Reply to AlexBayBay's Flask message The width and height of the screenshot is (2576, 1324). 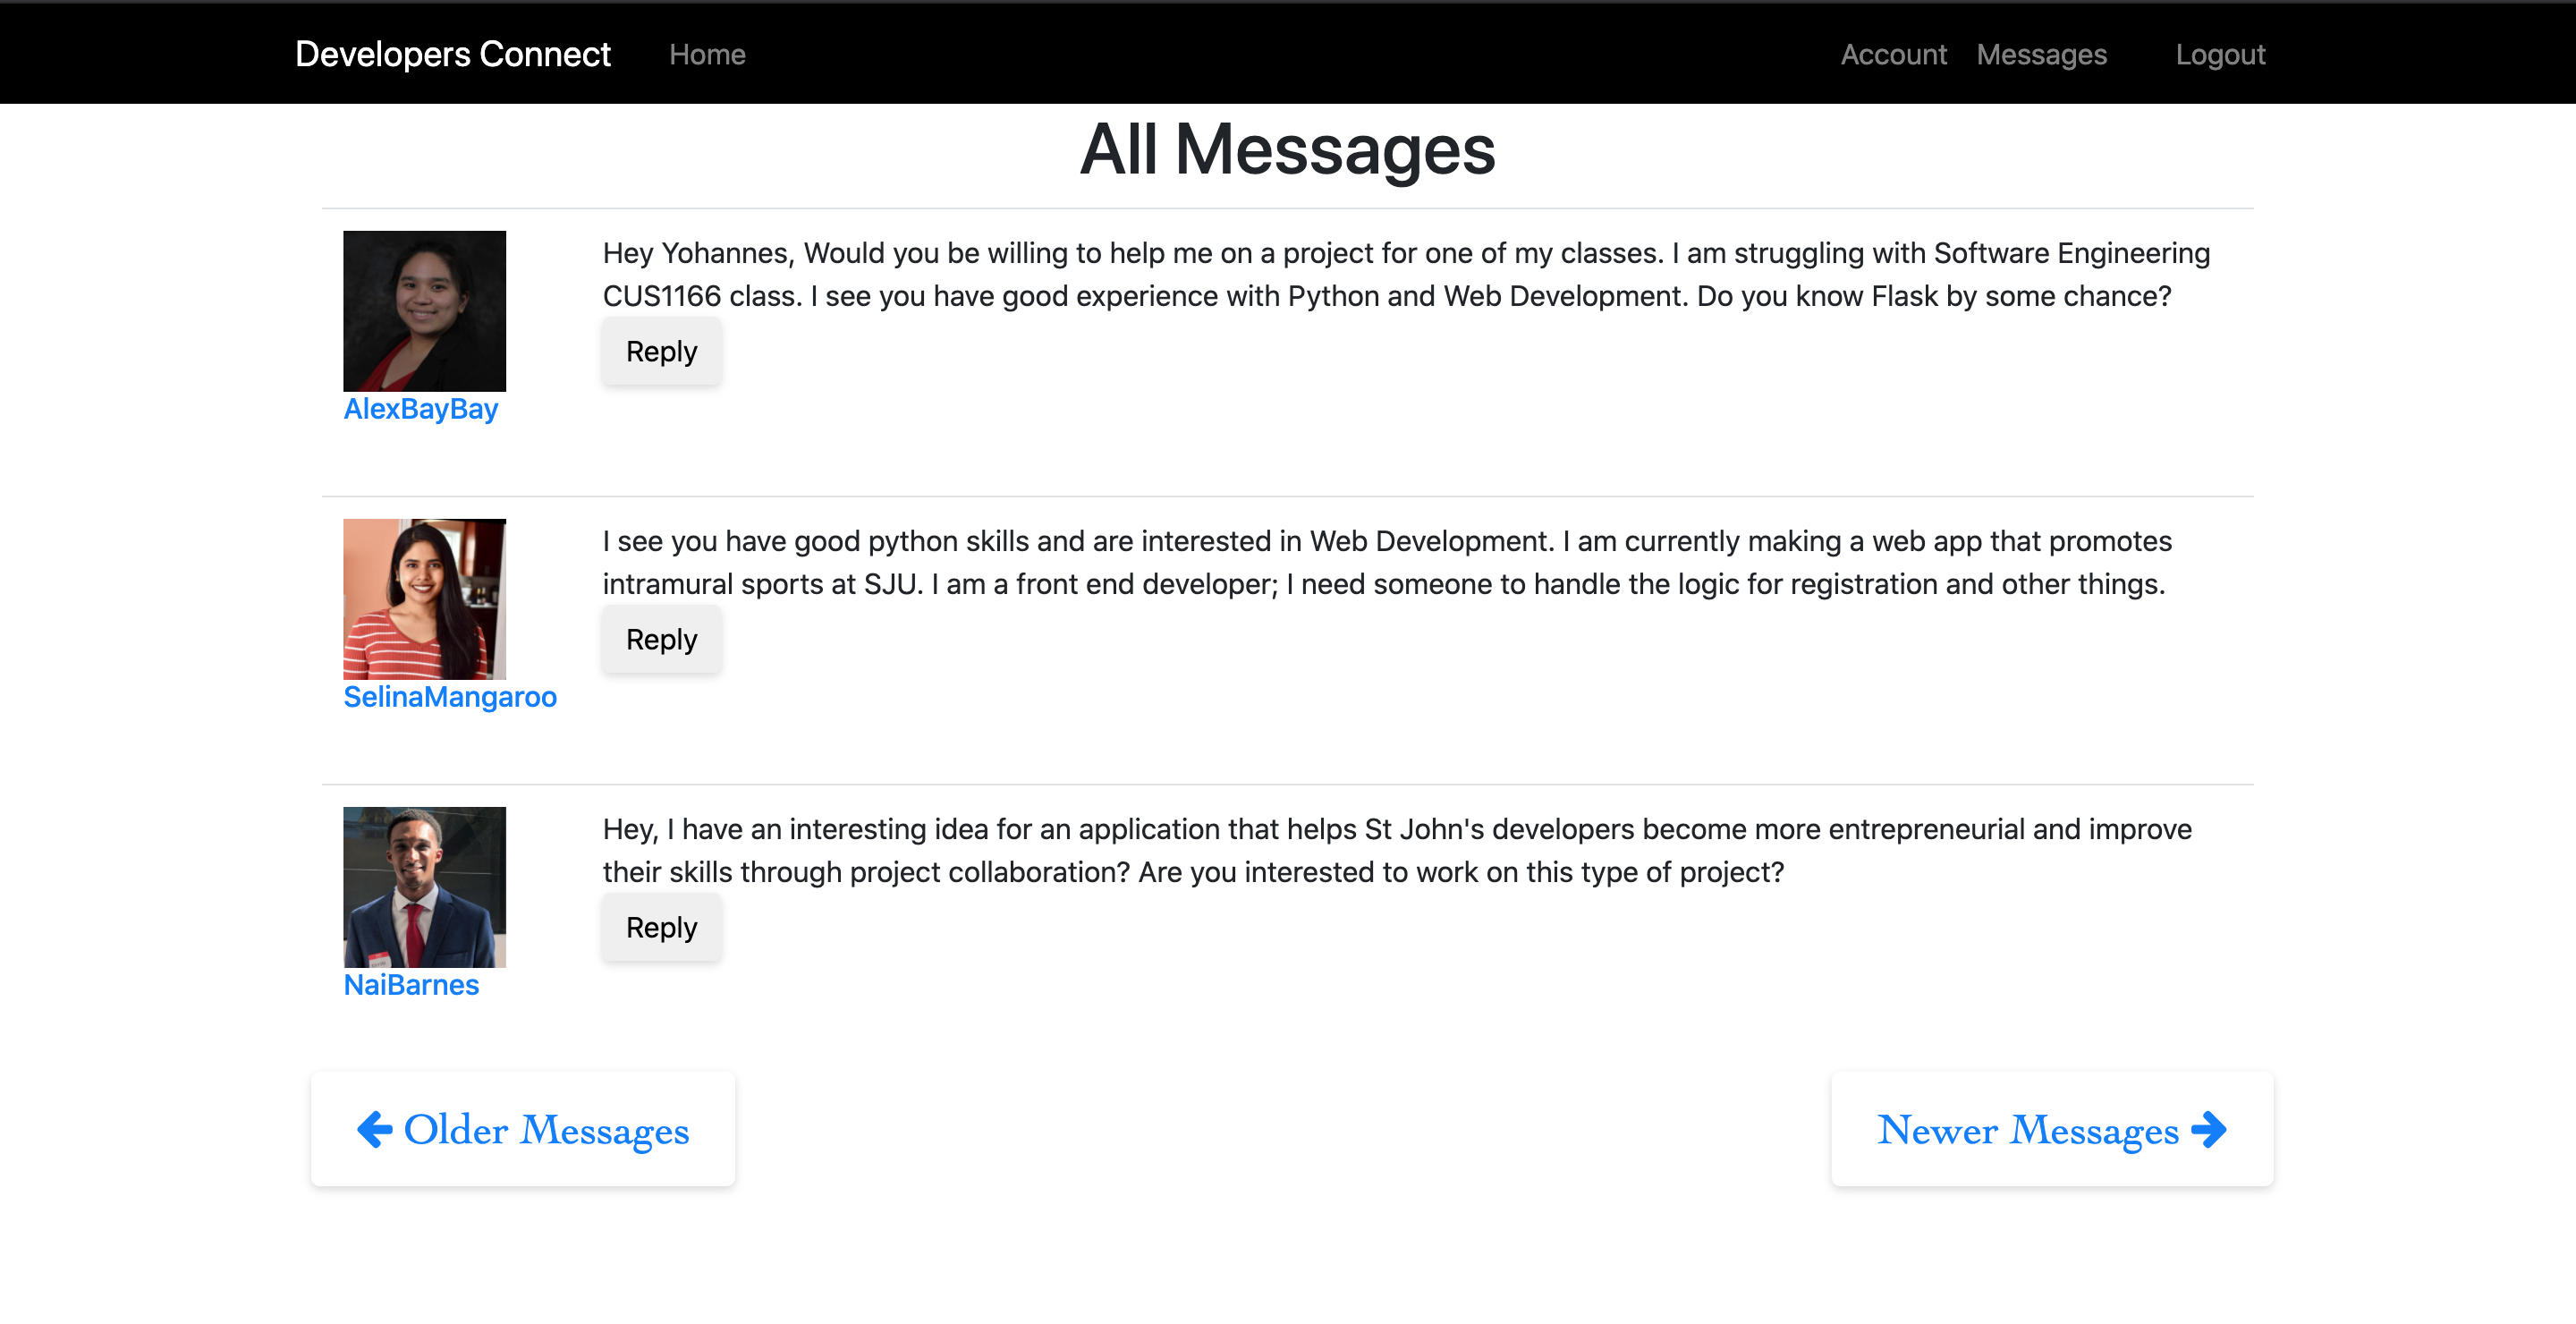tap(661, 352)
